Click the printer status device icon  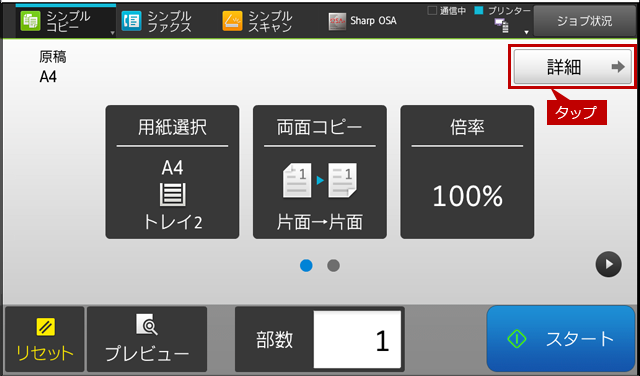502,26
